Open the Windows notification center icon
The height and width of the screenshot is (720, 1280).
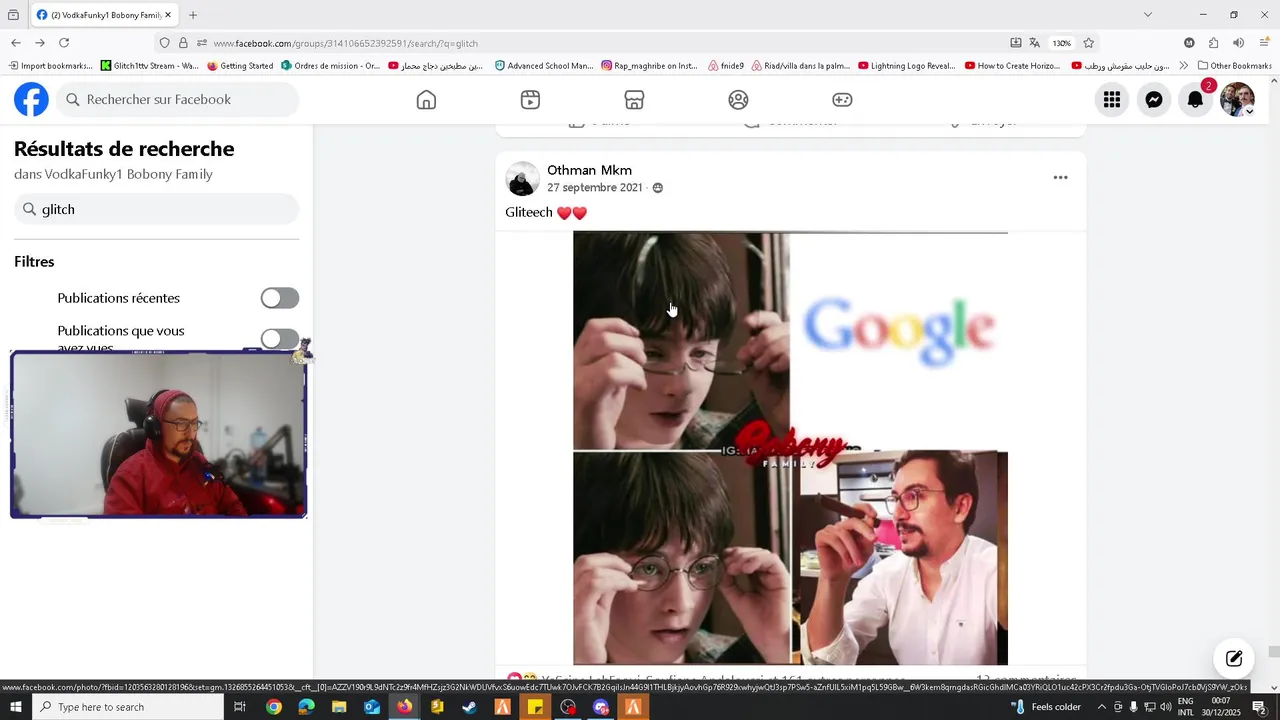tap(1259, 707)
